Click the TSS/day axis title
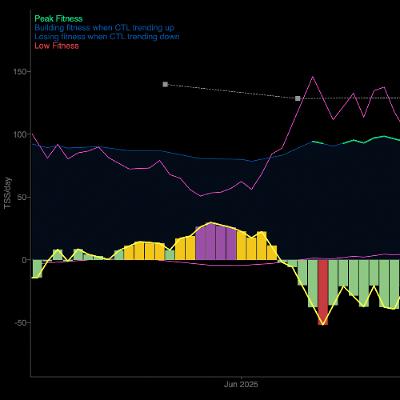The width and height of the screenshot is (400, 400). point(8,193)
